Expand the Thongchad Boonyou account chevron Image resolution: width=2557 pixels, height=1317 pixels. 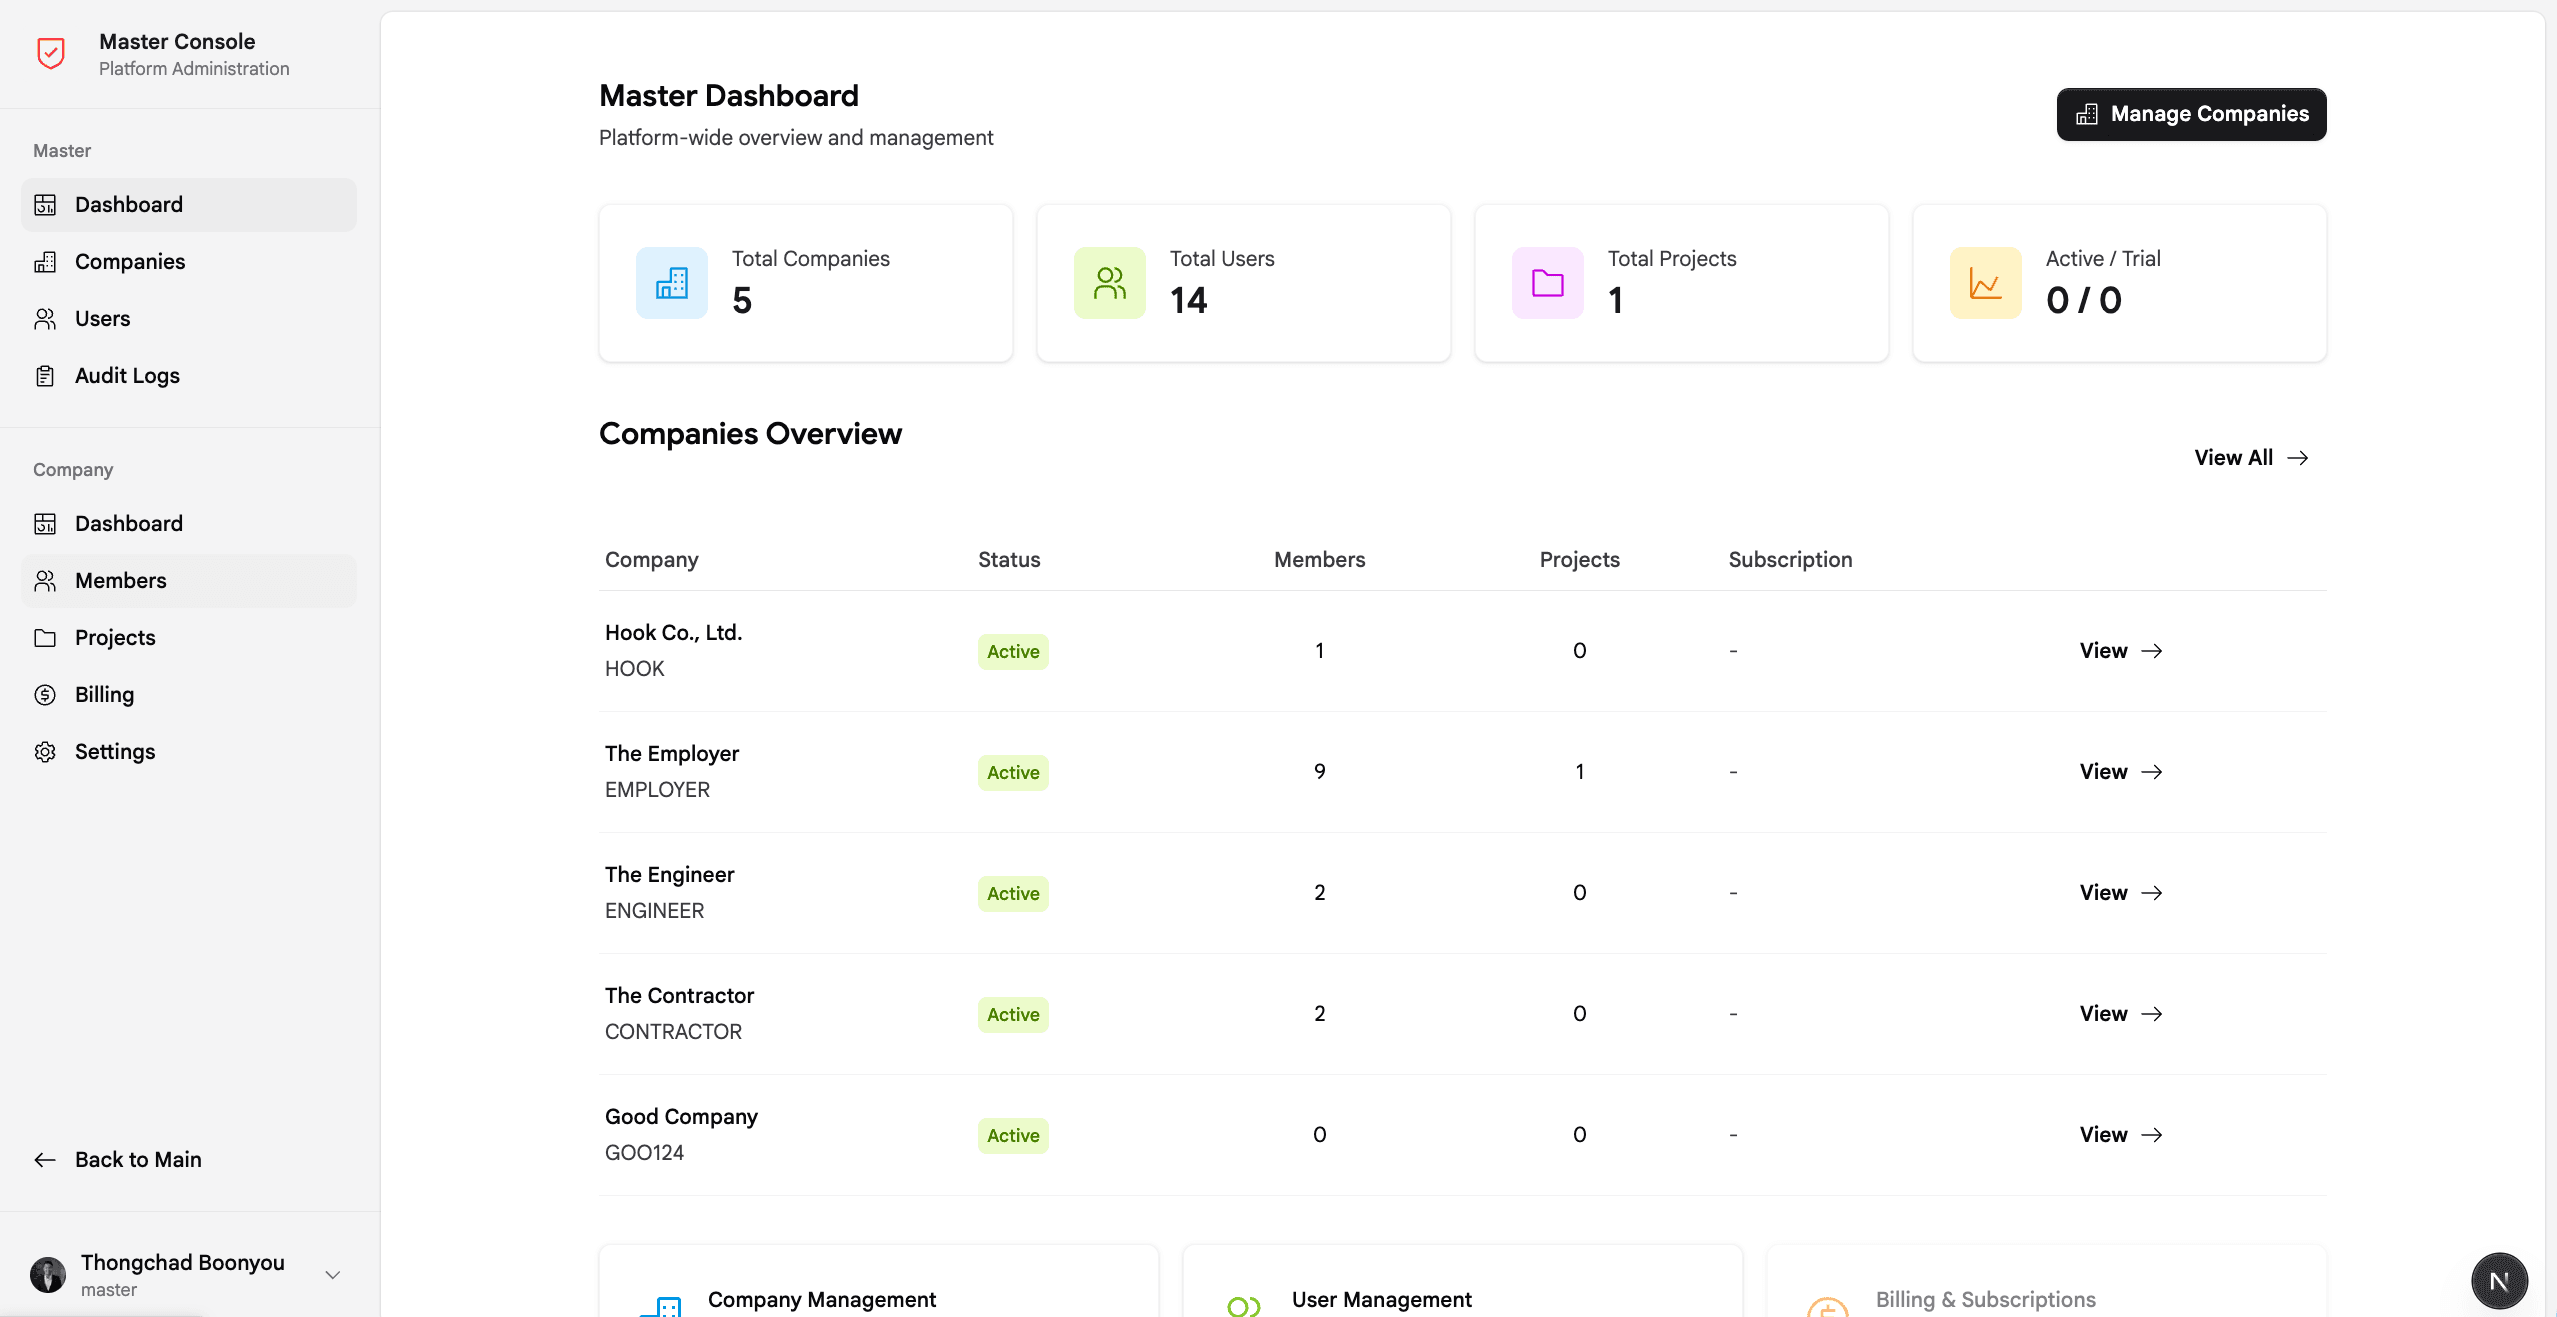tap(333, 1275)
